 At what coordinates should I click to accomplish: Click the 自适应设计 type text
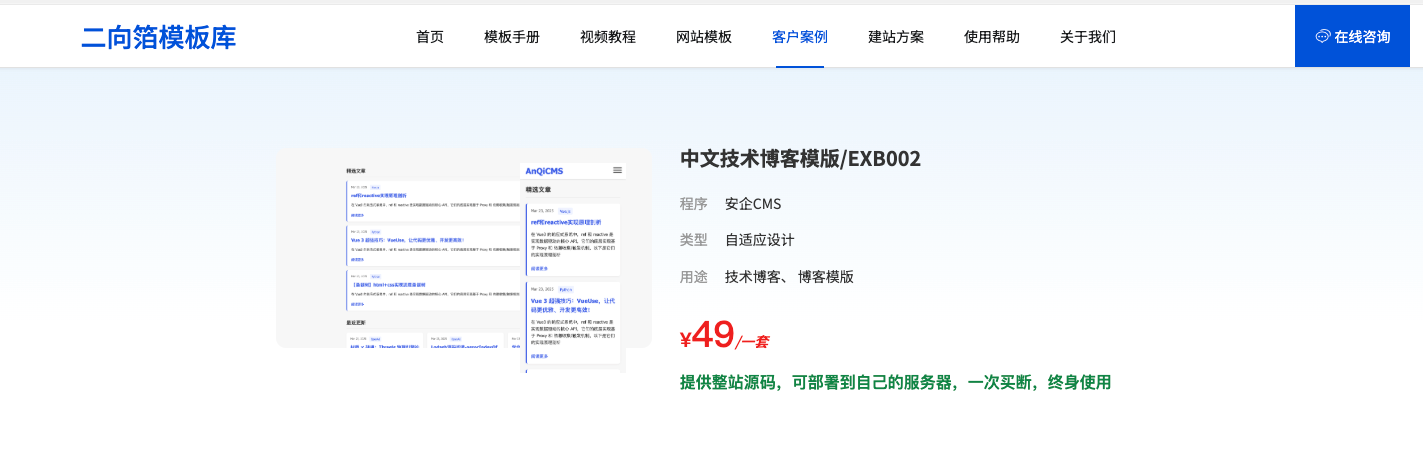coord(759,240)
